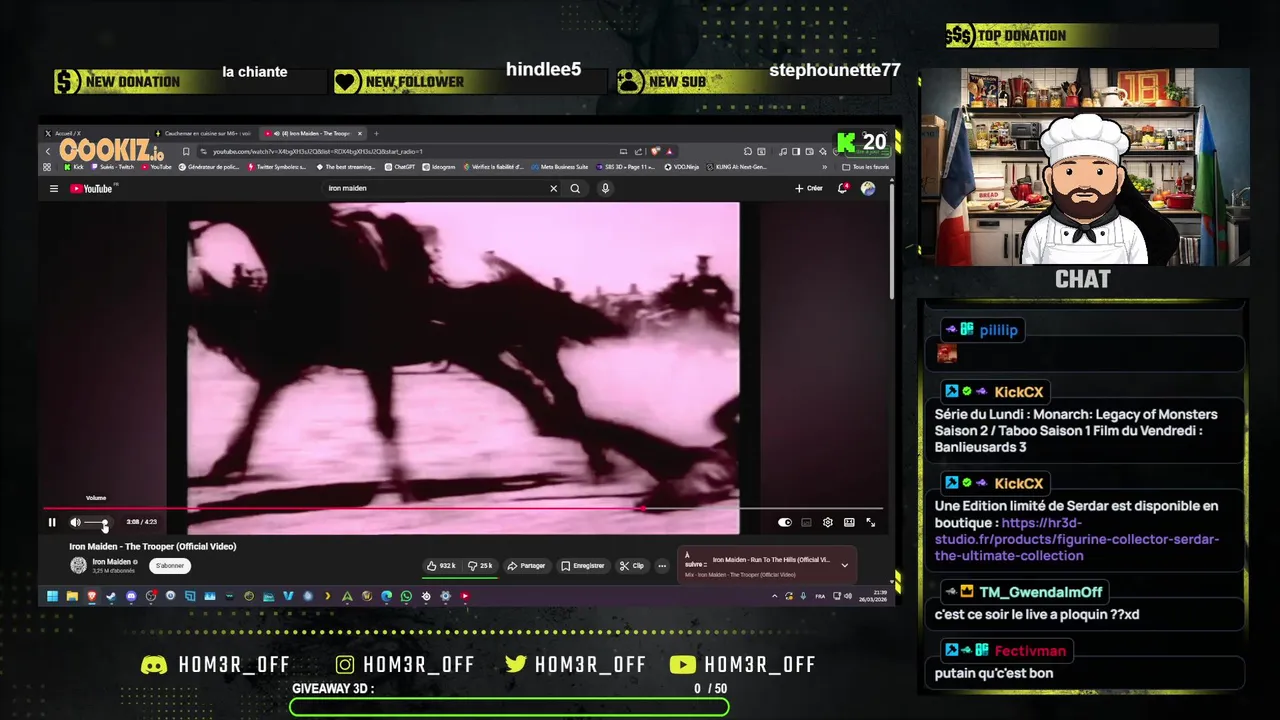Open Steam from the taskbar

click(x=111, y=596)
